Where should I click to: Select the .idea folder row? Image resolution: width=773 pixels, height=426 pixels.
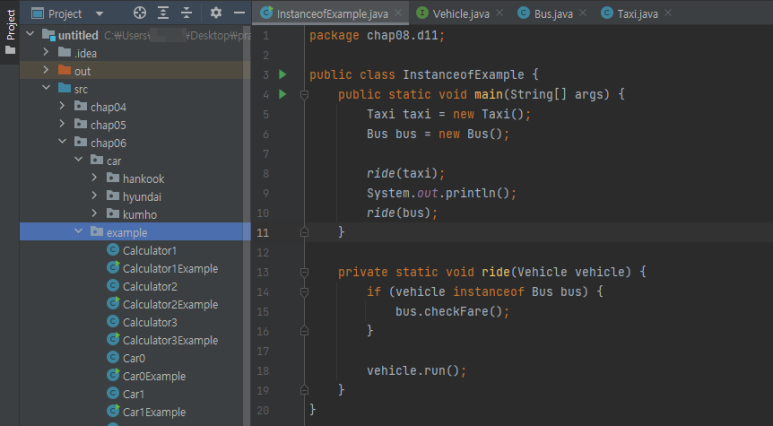135,53
